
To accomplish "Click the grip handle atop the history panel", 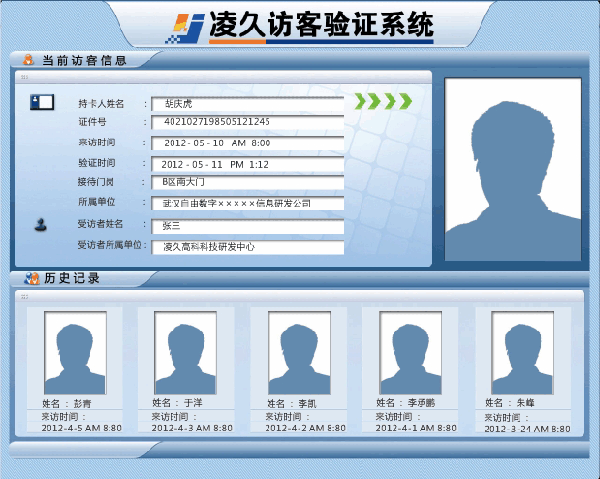I will click(x=24, y=296).
